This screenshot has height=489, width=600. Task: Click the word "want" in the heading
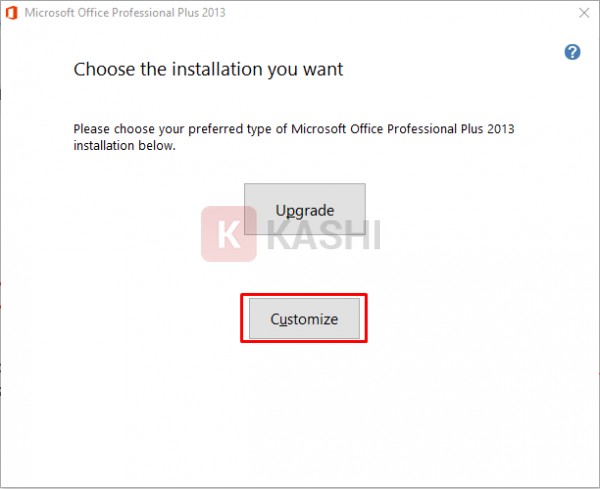click(323, 70)
